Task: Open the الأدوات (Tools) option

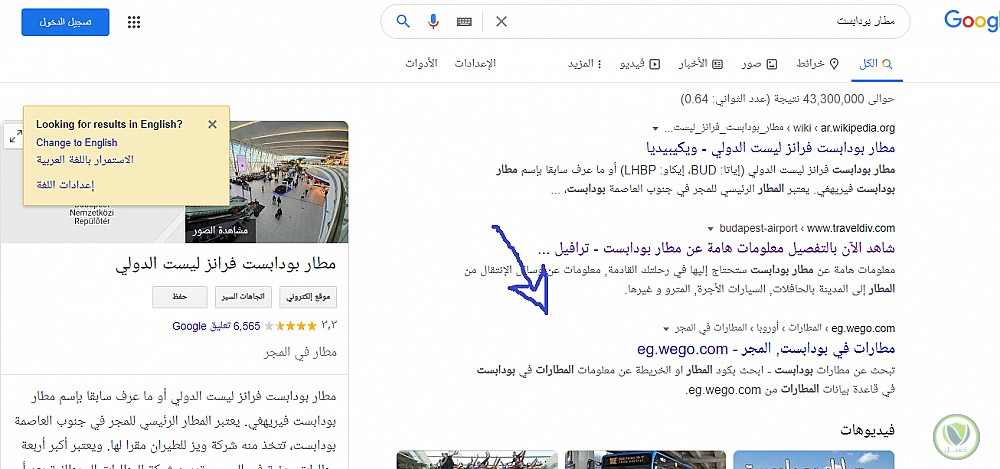Action: tap(422, 64)
